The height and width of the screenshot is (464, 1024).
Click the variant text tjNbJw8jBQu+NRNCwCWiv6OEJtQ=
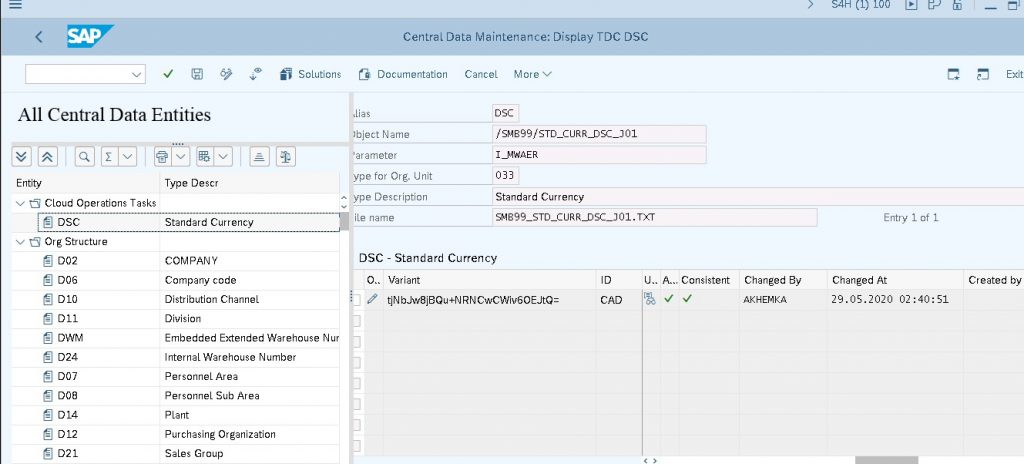473,299
